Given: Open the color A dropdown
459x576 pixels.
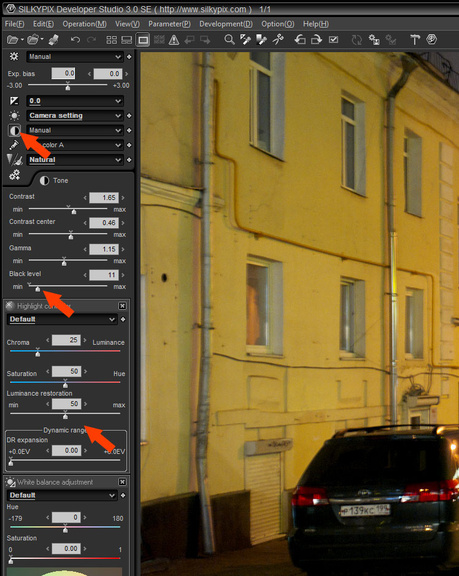Looking at the screenshot, I should (x=75, y=145).
